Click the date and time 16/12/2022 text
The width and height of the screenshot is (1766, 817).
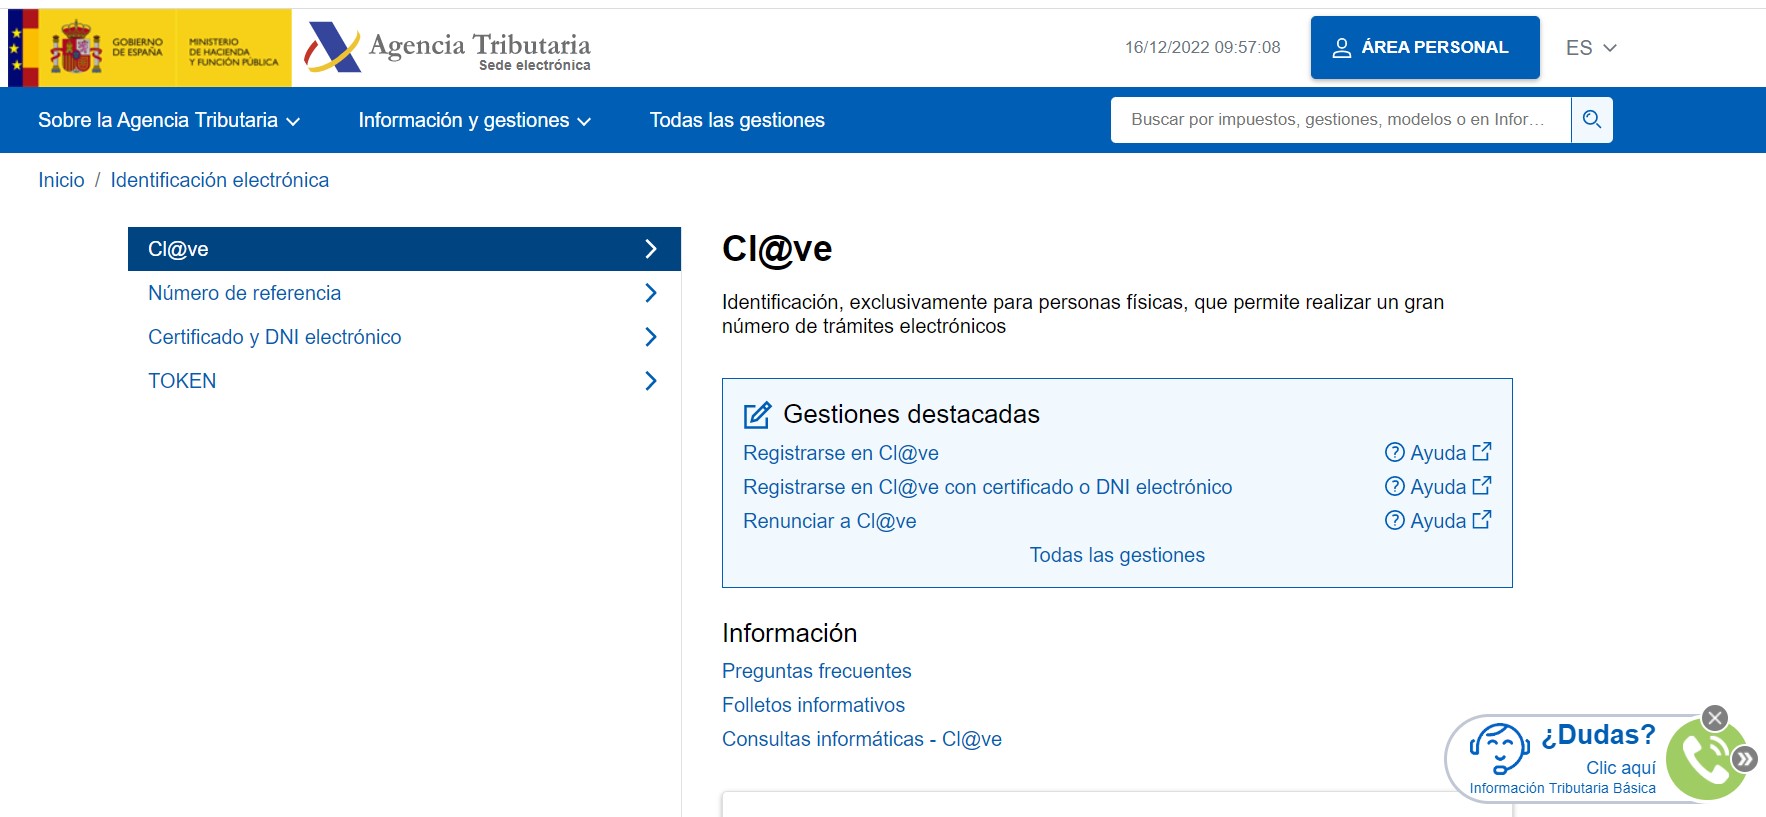(x=1202, y=47)
